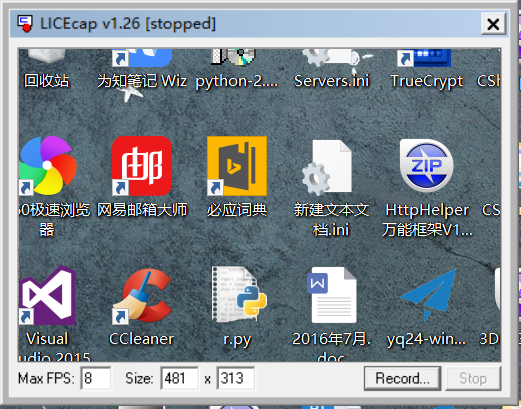
Task: Click the 新建文本文档.ini file name
Action: pyautogui.click(x=331, y=220)
